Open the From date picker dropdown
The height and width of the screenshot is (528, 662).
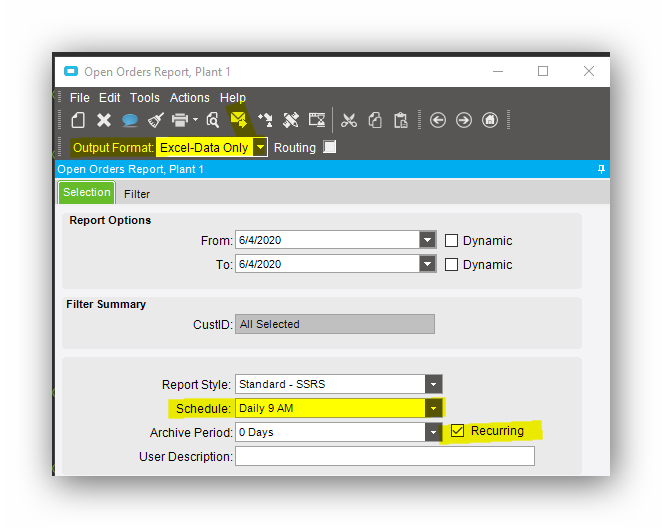pyautogui.click(x=427, y=240)
